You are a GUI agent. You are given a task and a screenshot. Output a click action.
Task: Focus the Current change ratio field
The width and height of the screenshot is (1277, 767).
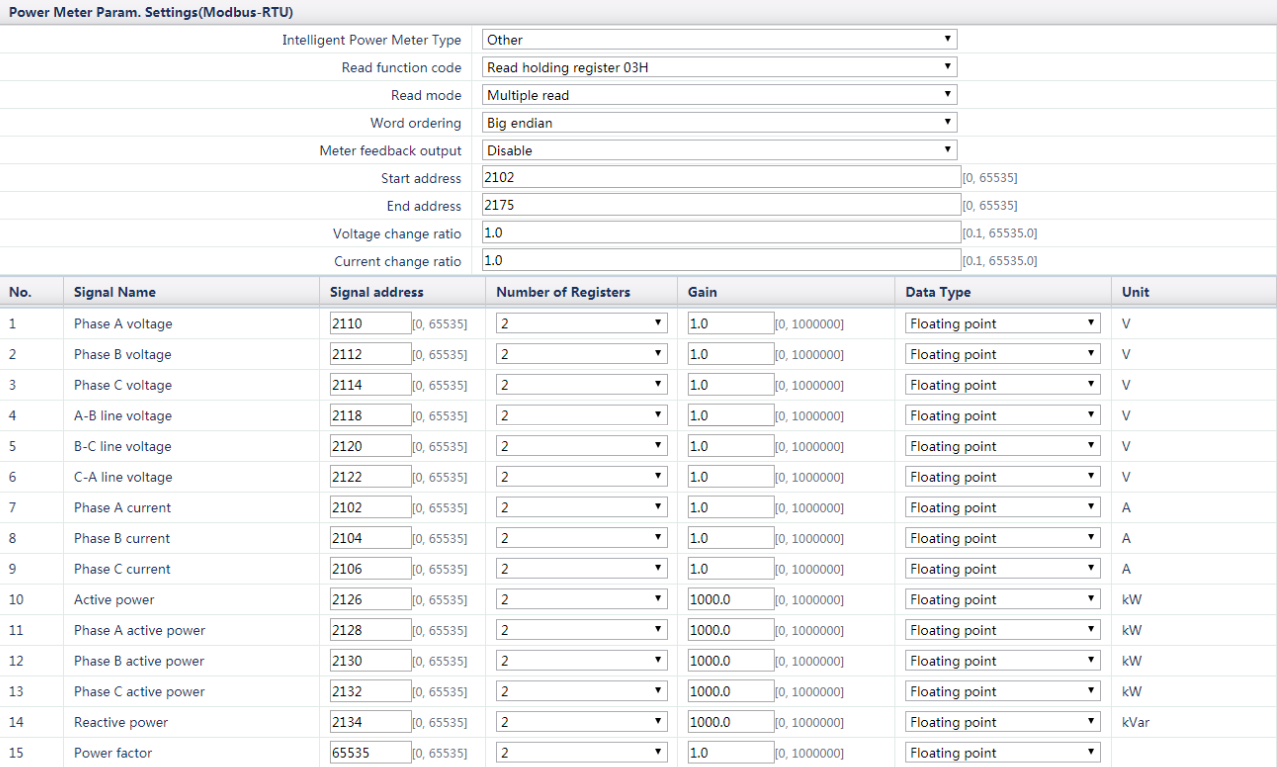coord(720,261)
